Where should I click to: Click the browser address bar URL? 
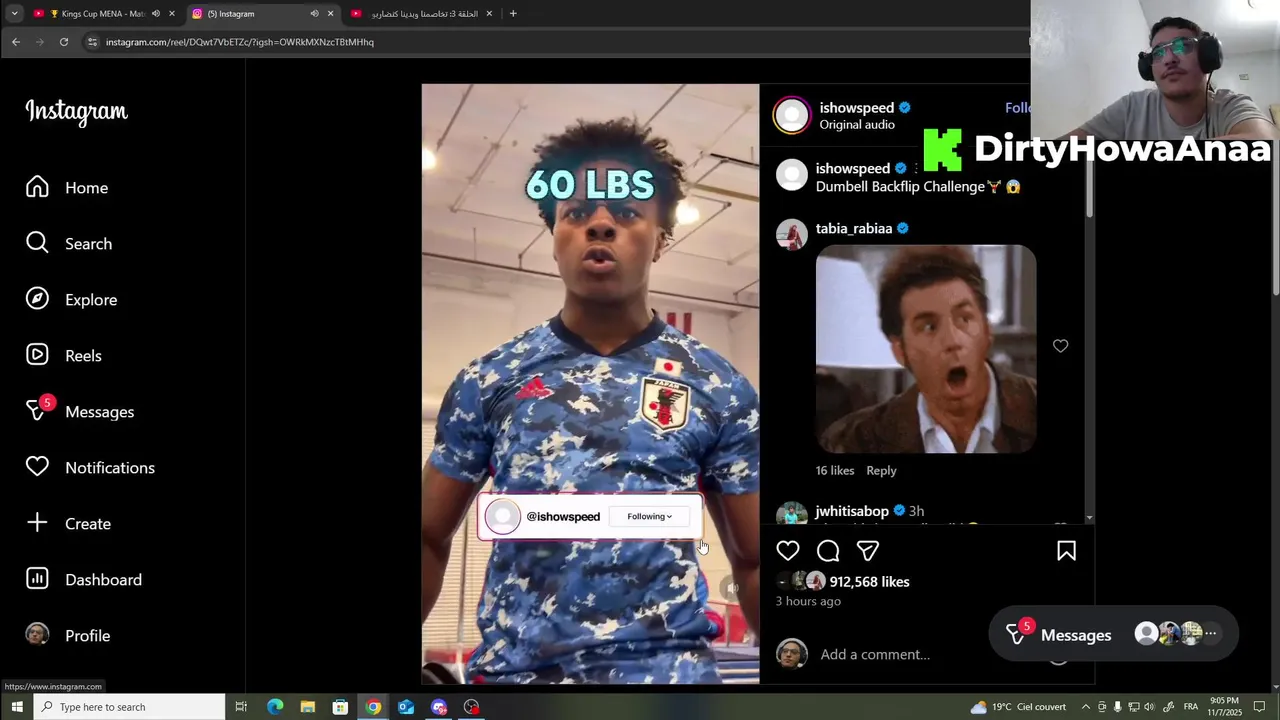click(240, 42)
